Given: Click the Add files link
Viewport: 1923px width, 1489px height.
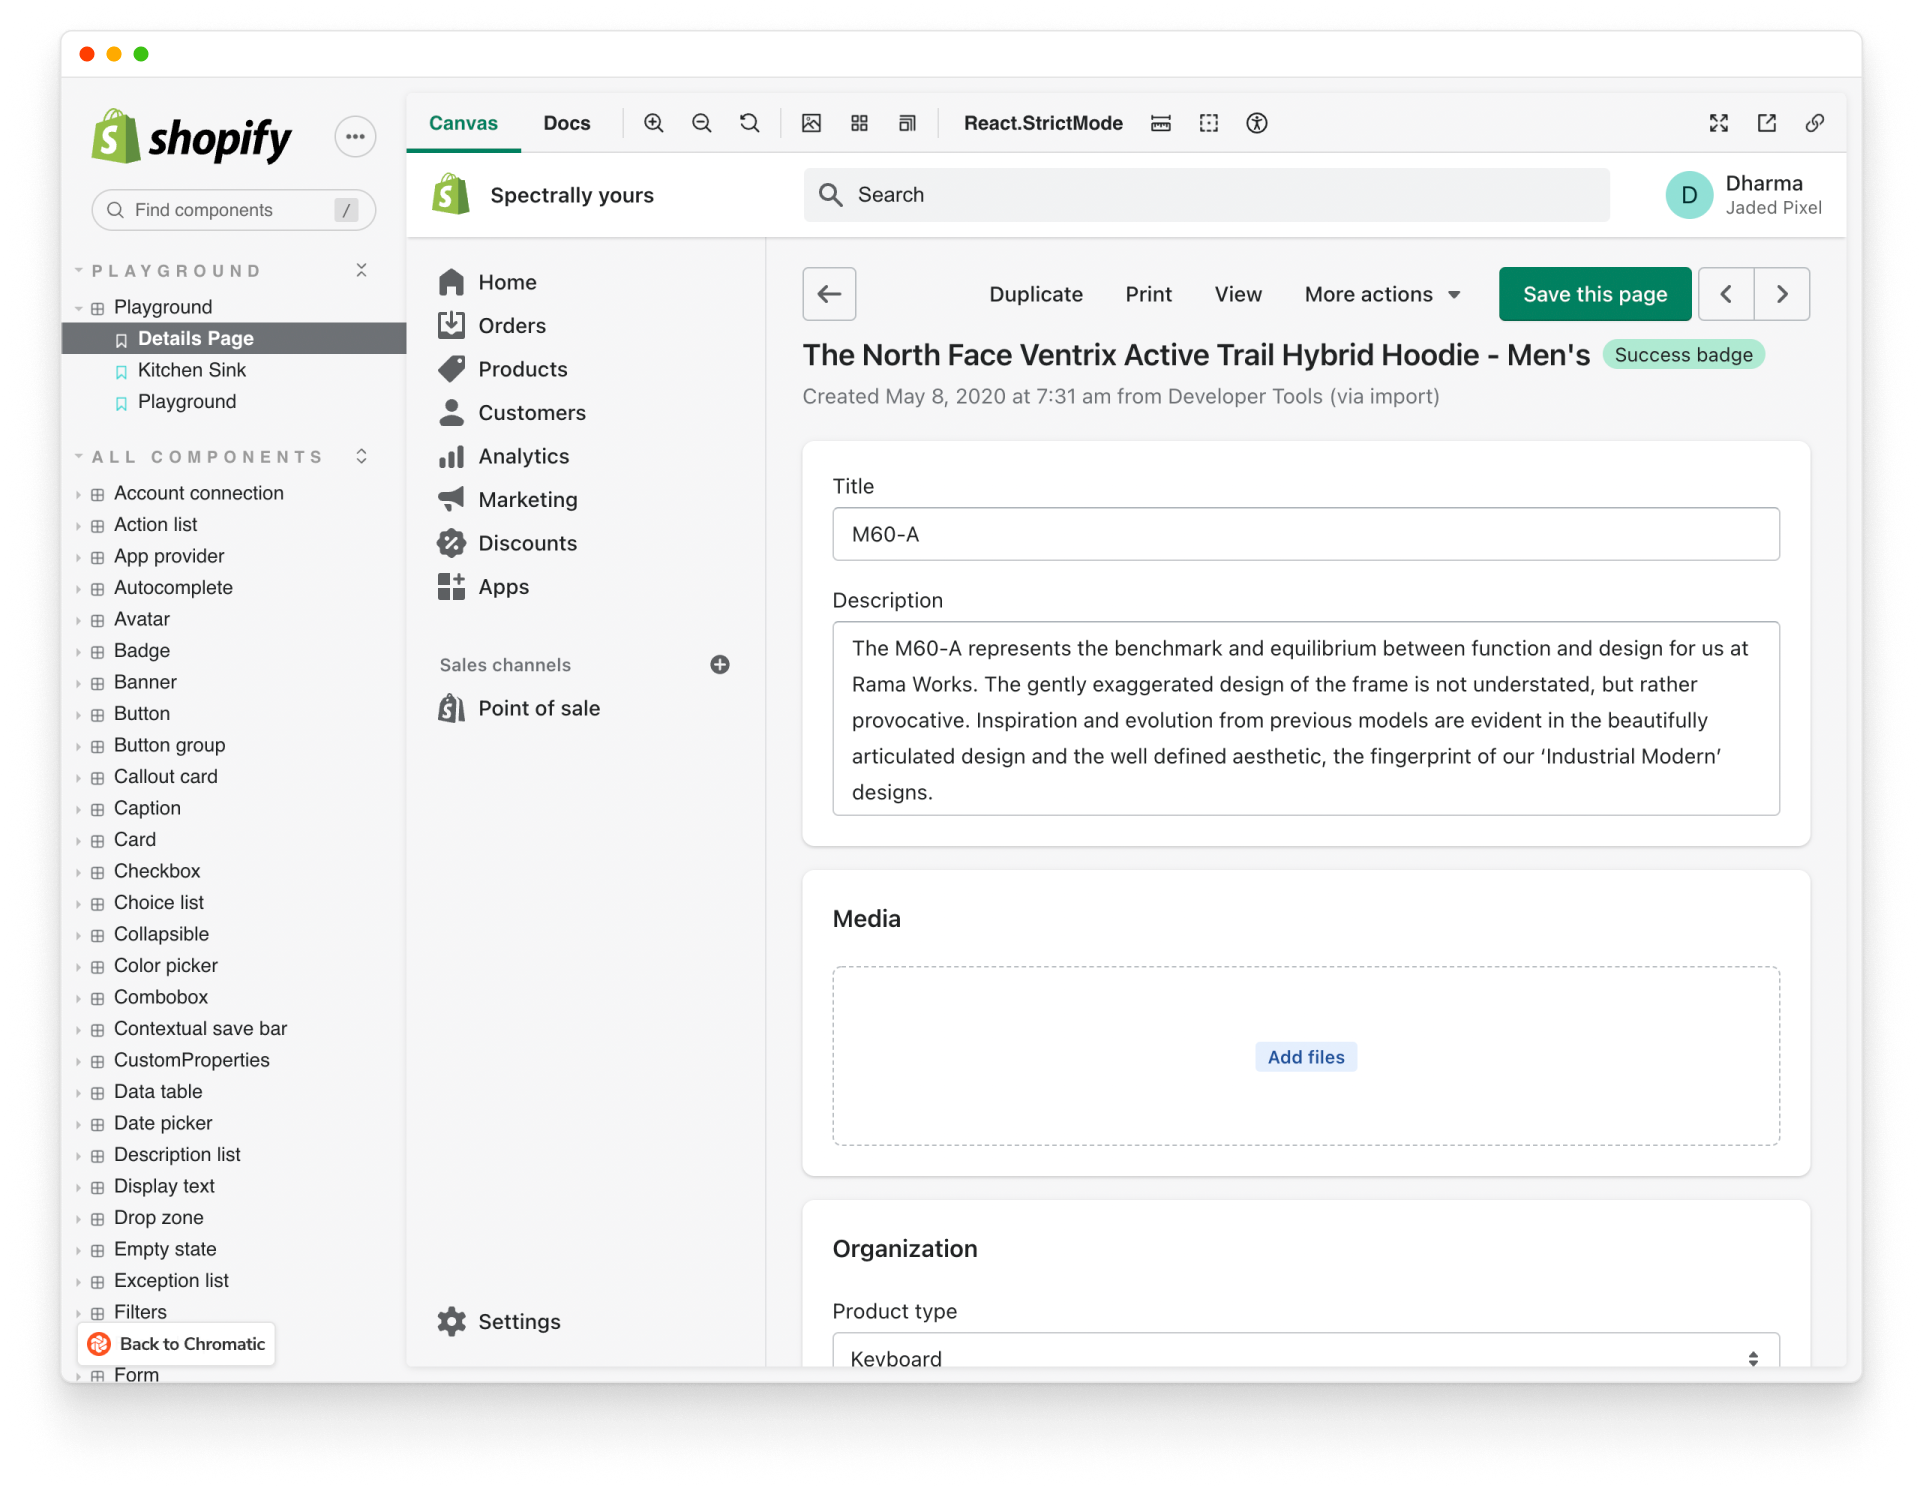Looking at the screenshot, I should click(x=1306, y=1057).
